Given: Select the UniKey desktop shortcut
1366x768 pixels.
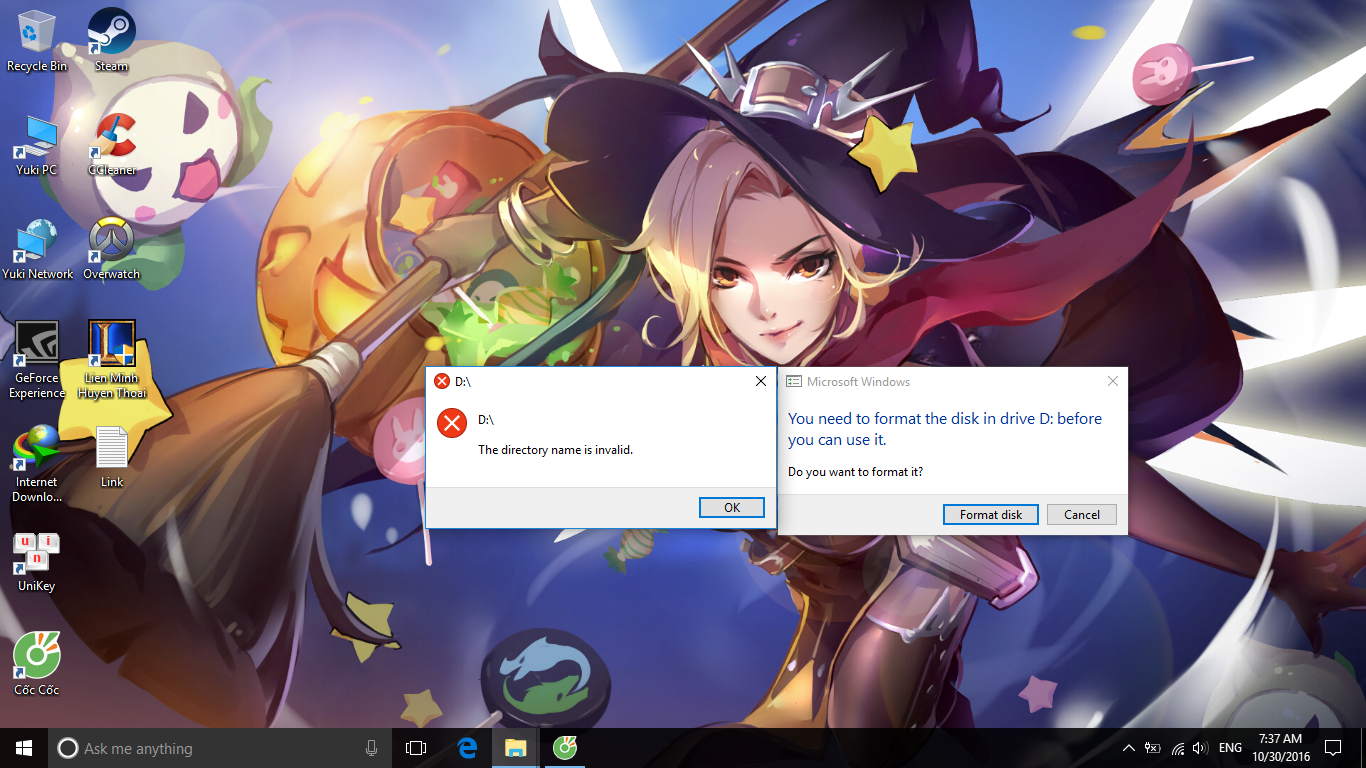Looking at the screenshot, I should pos(37,561).
